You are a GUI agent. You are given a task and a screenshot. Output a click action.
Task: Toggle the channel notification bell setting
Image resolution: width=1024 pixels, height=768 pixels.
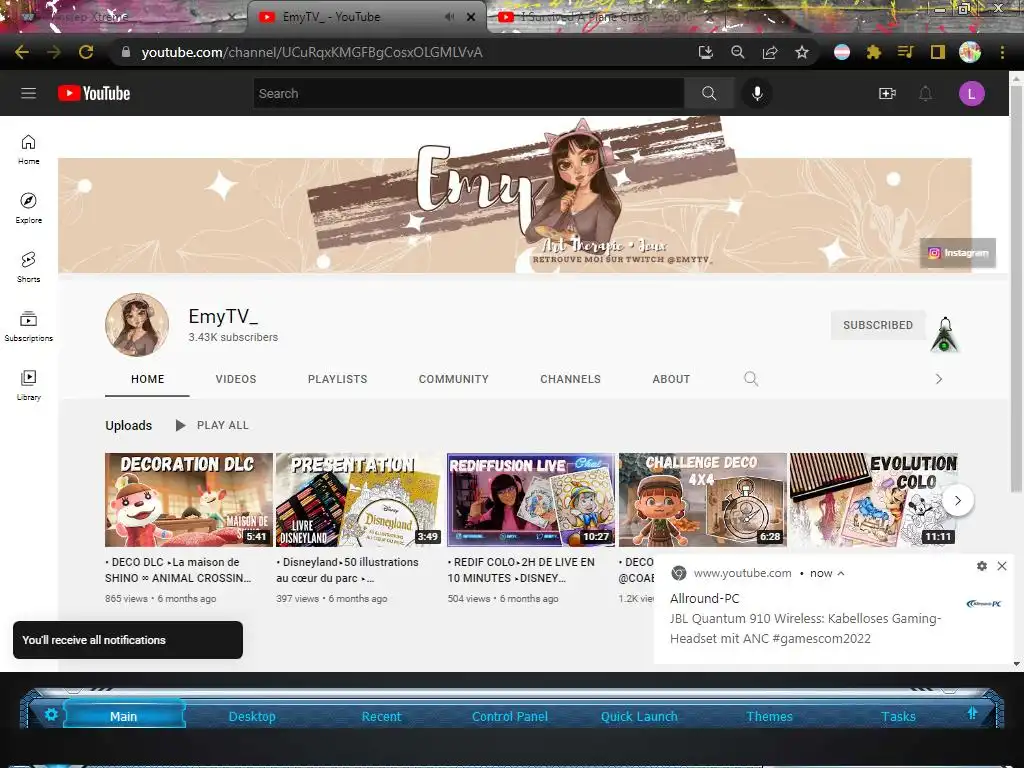click(945, 334)
